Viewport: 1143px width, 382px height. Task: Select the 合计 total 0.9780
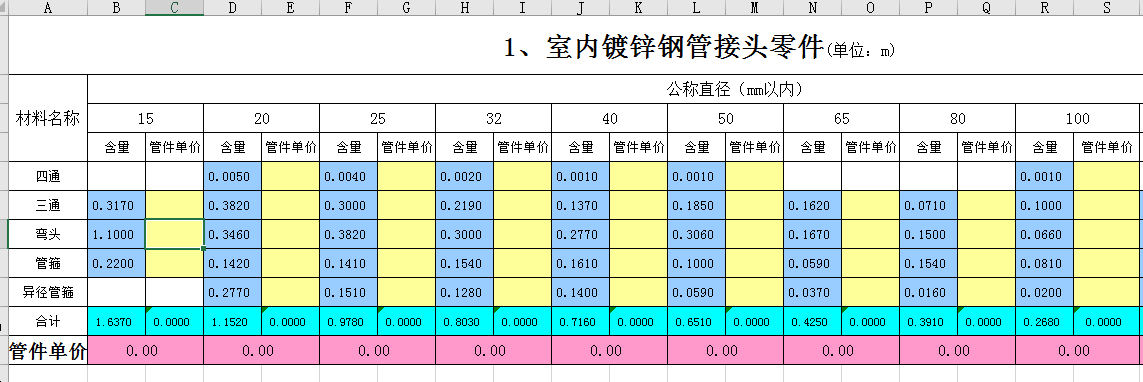348,321
